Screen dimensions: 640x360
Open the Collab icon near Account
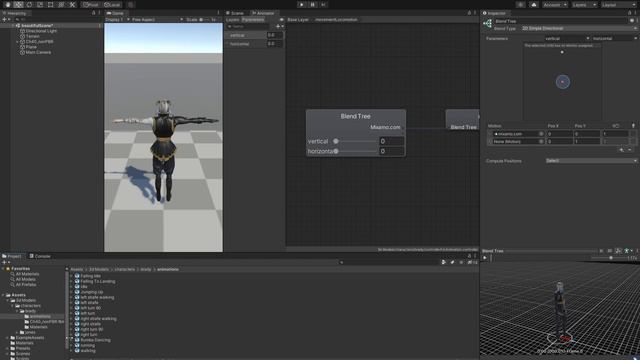[520, 4]
